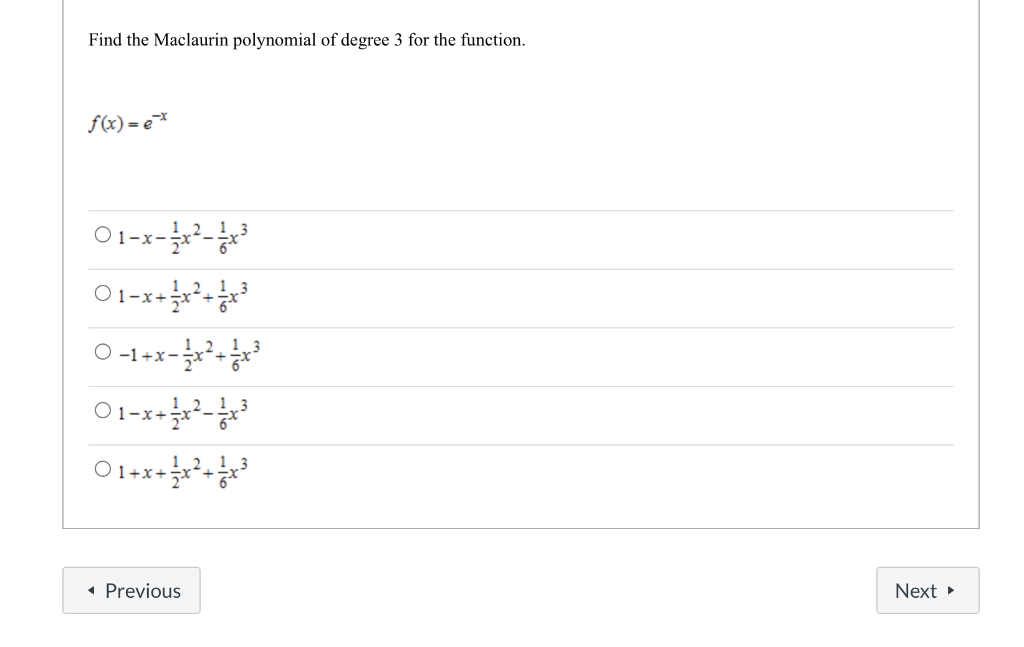Click the Next button

coord(927,590)
